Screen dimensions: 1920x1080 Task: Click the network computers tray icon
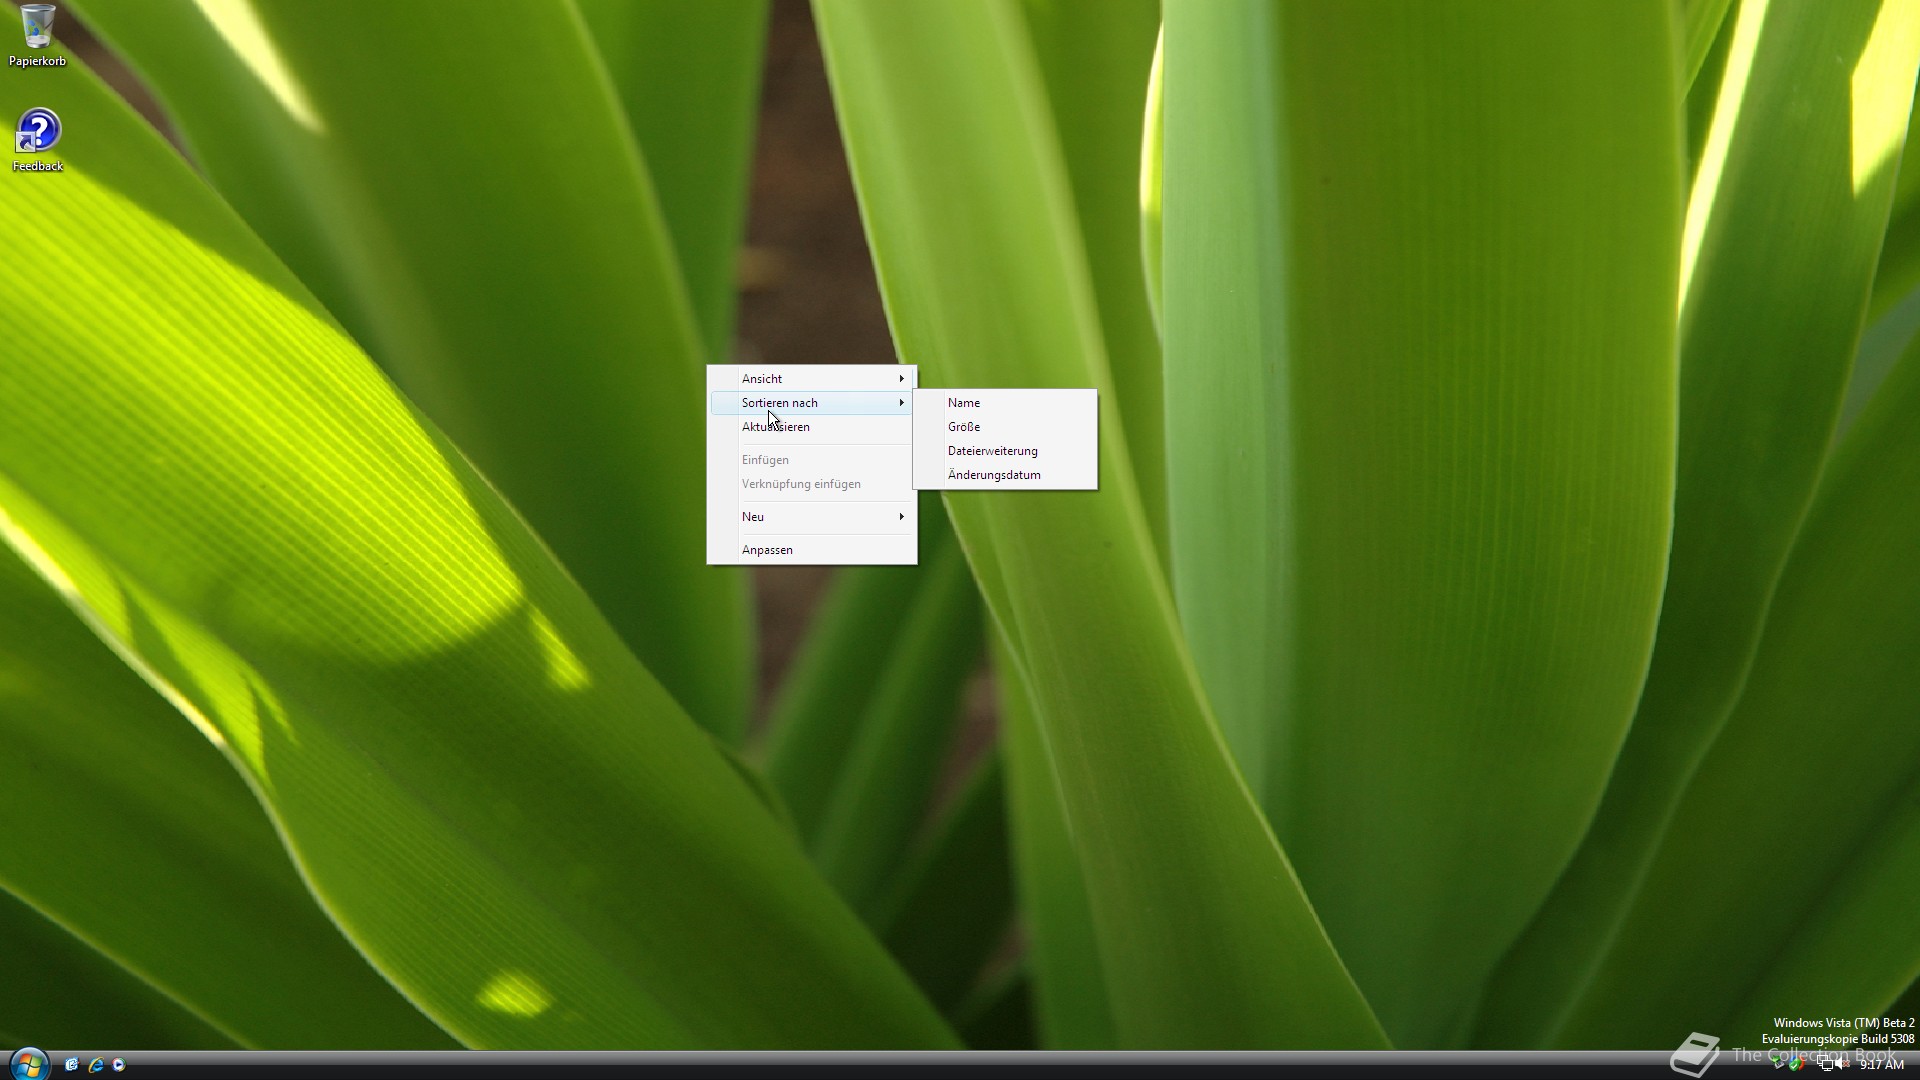[x=1825, y=1063]
